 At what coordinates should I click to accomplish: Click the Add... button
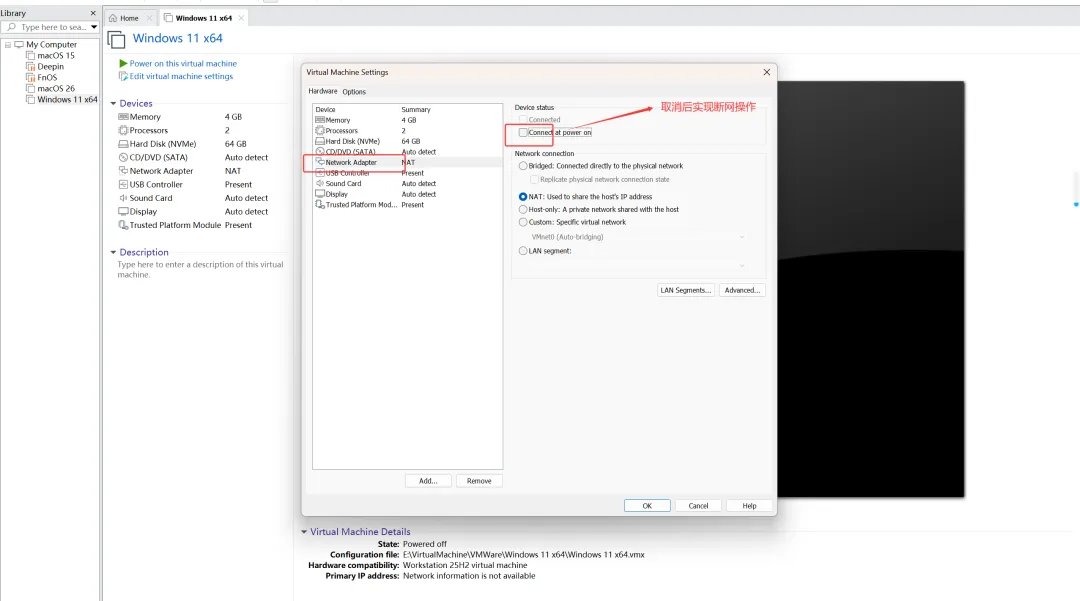[428, 481]
